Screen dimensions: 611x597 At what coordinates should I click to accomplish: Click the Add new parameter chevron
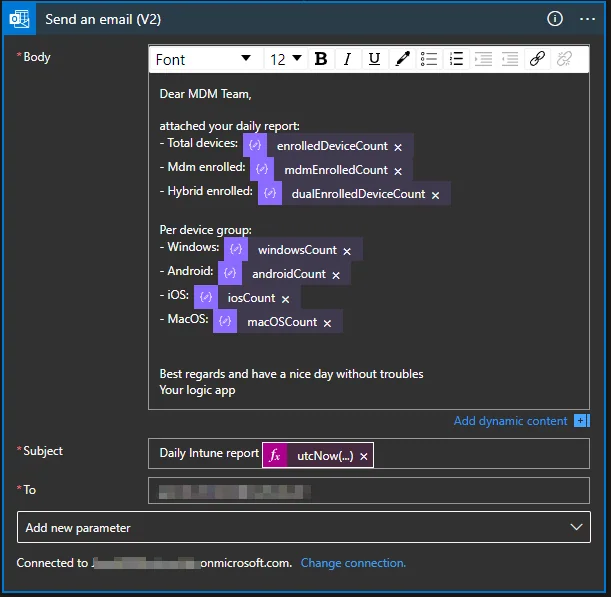(x=576, y=527)
